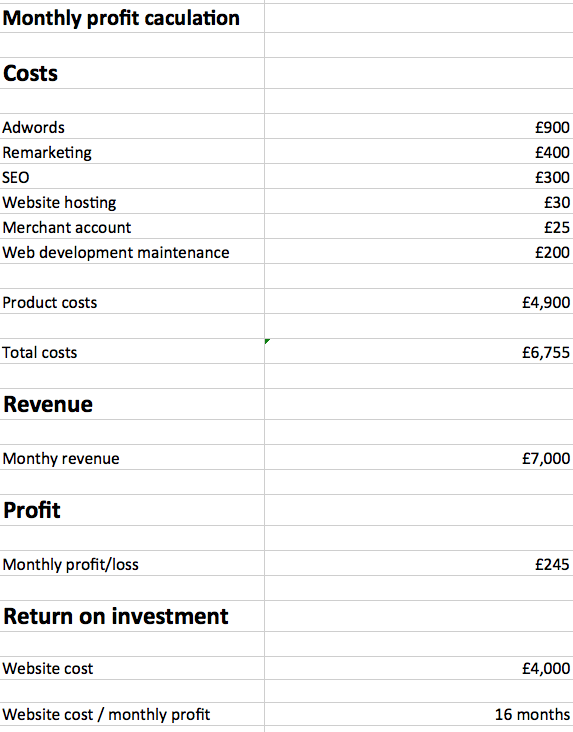The image size is (573, 732).
Task: Click the Merchant account label cell
Action: click(132, 226)
